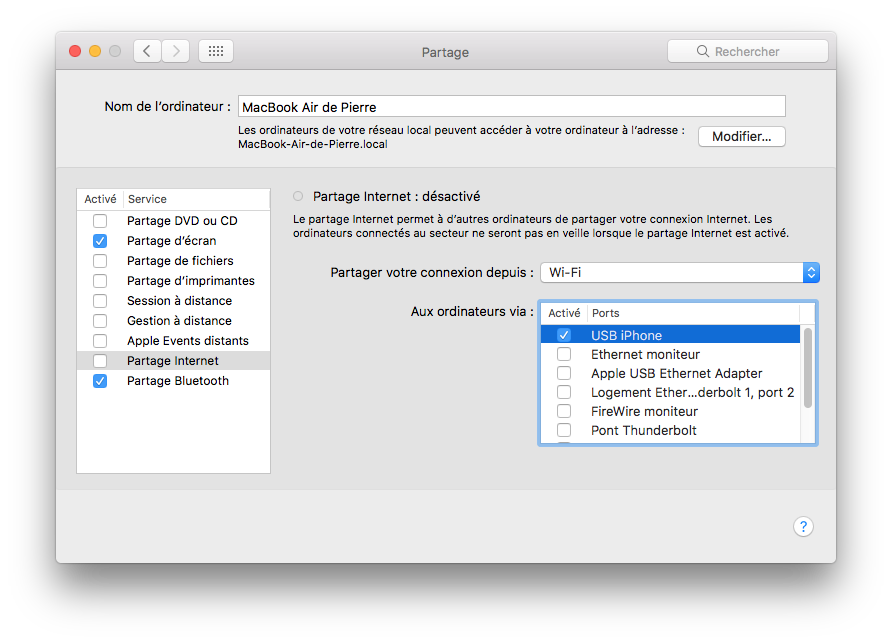Viewport: 892px width, 643px height.
Task: Click the Activé header in ports list
Action: (564, 313)
